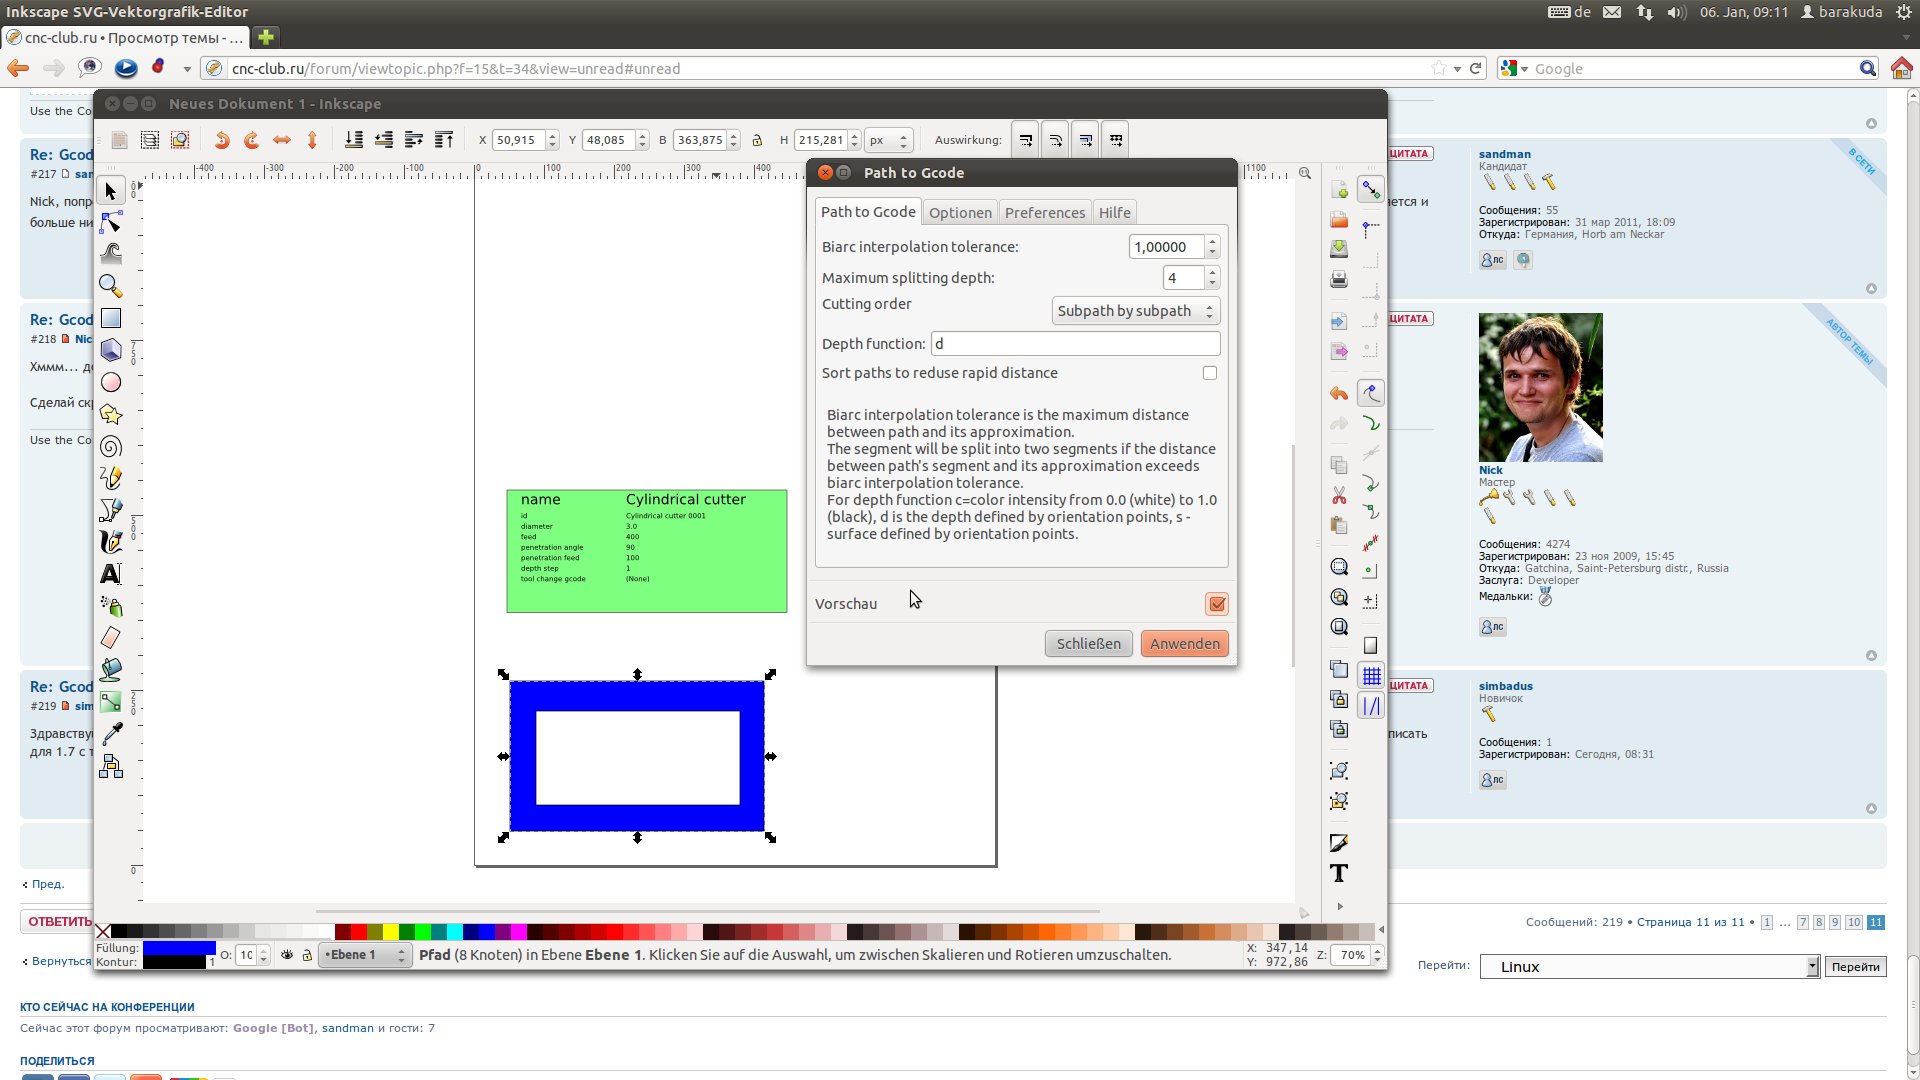Click the Cut scissors icon
This screenshot has width=1920, height=1080.
point(1339,496)
